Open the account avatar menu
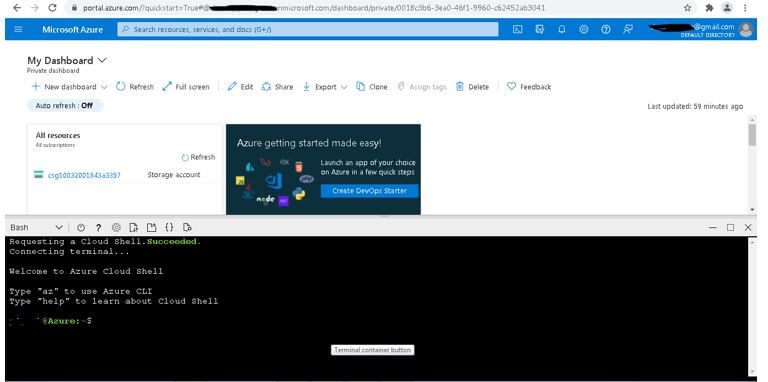768x382 pixels. click(x=746, y=29)
